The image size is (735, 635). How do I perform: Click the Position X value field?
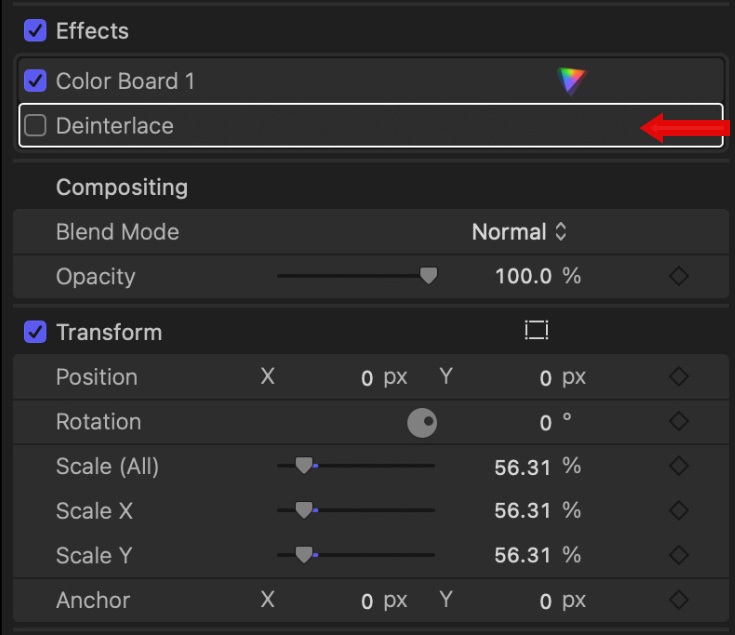pyautogui.click(x=367, y=378)
